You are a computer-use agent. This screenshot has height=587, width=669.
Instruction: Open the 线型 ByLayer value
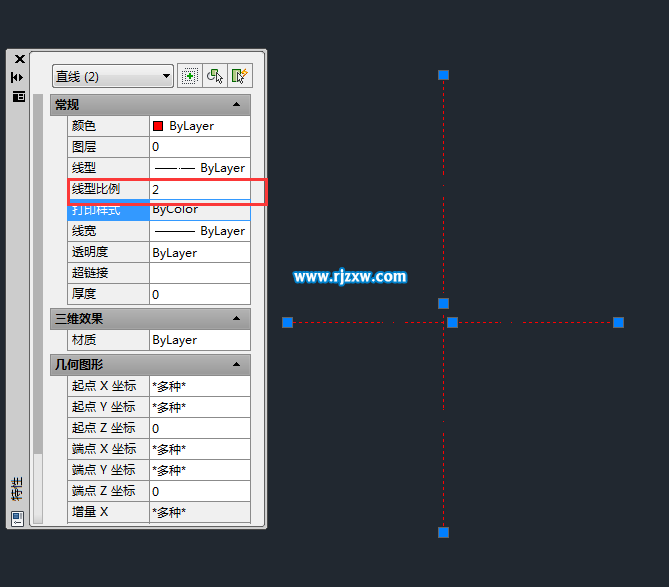click(x=200, y=168)
